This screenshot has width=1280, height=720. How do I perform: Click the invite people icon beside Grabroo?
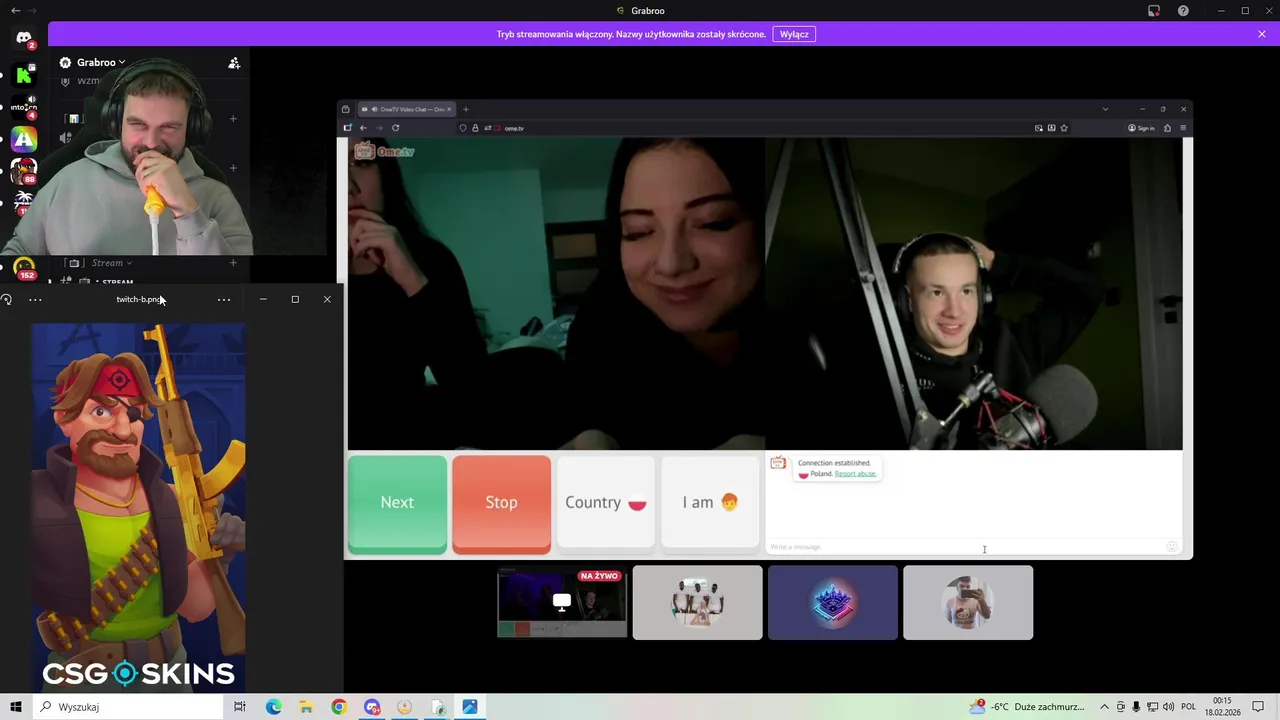point(234,63)
